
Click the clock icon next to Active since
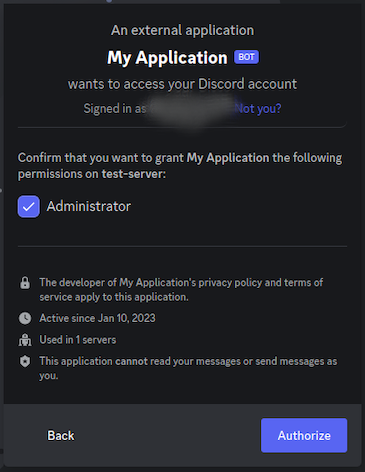(x=25, y=318)
